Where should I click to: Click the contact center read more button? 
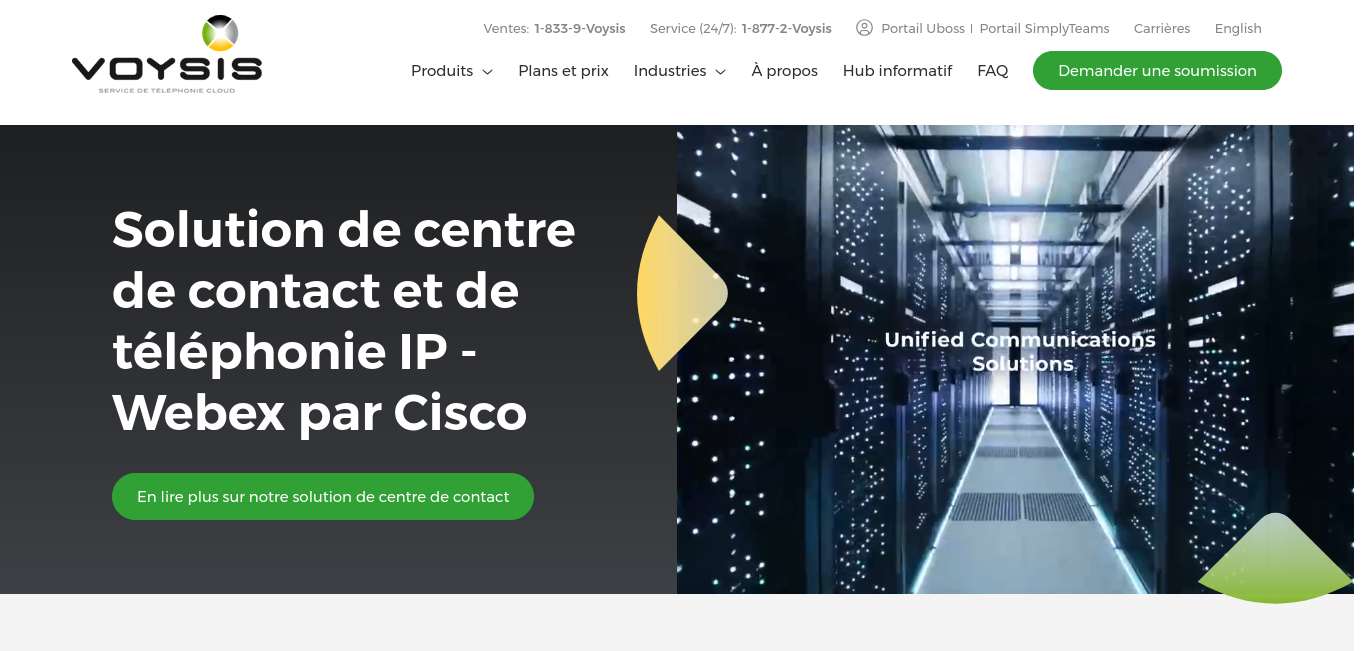point(323,496)
